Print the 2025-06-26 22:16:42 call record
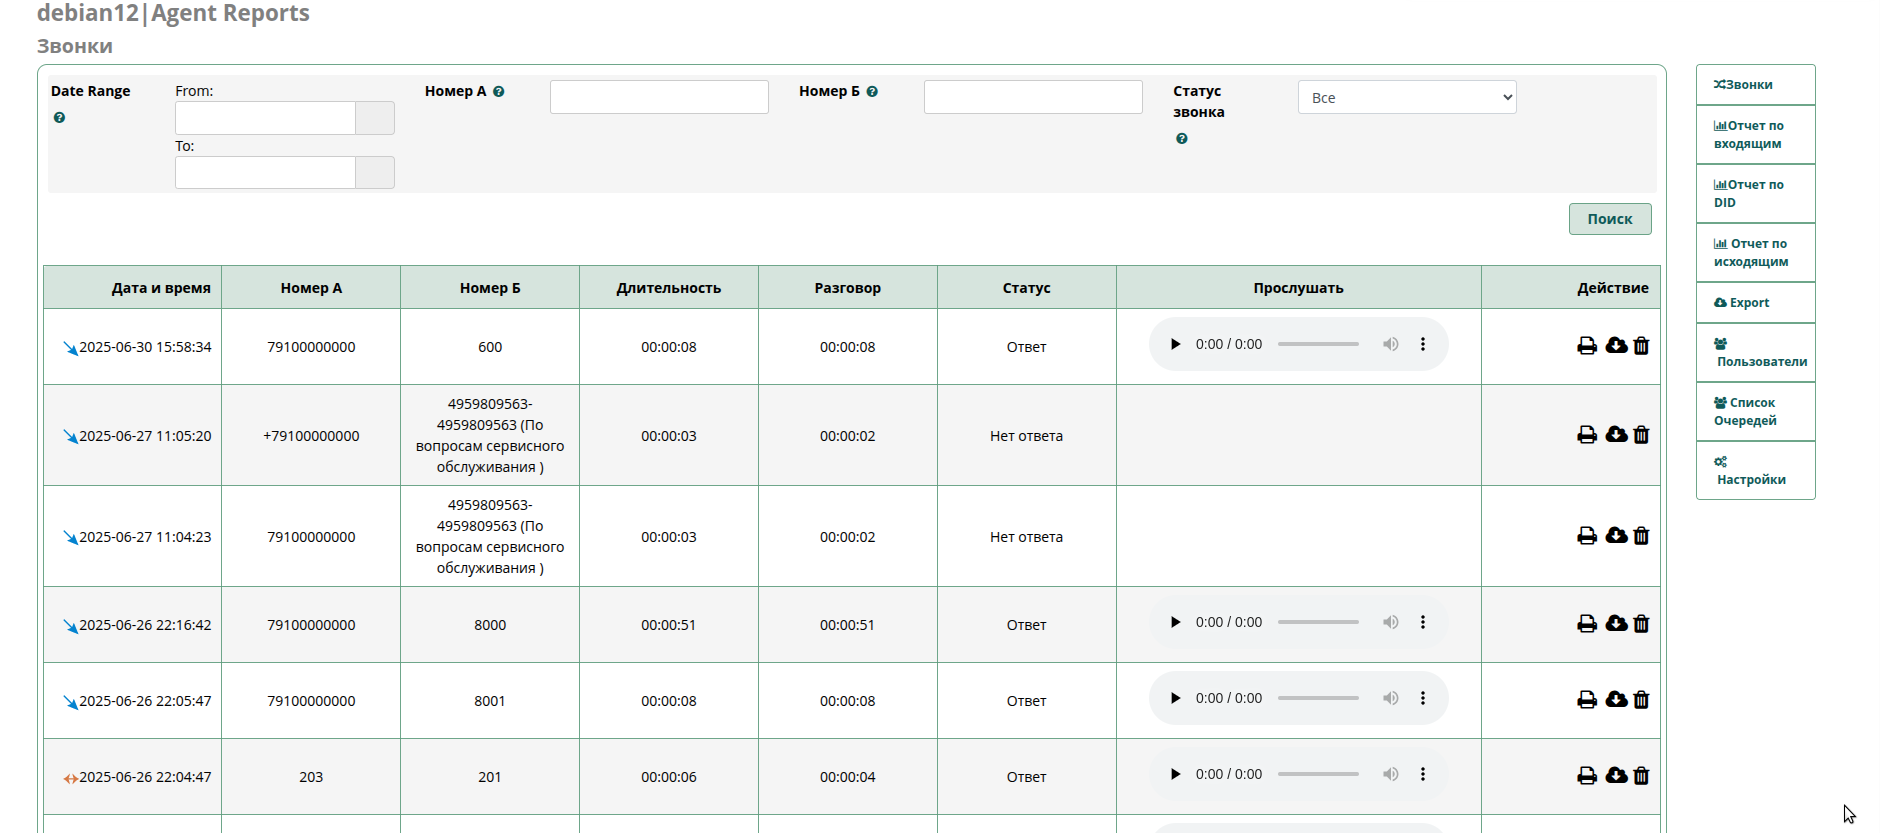1880x833 pixels. pos(1587,624)
